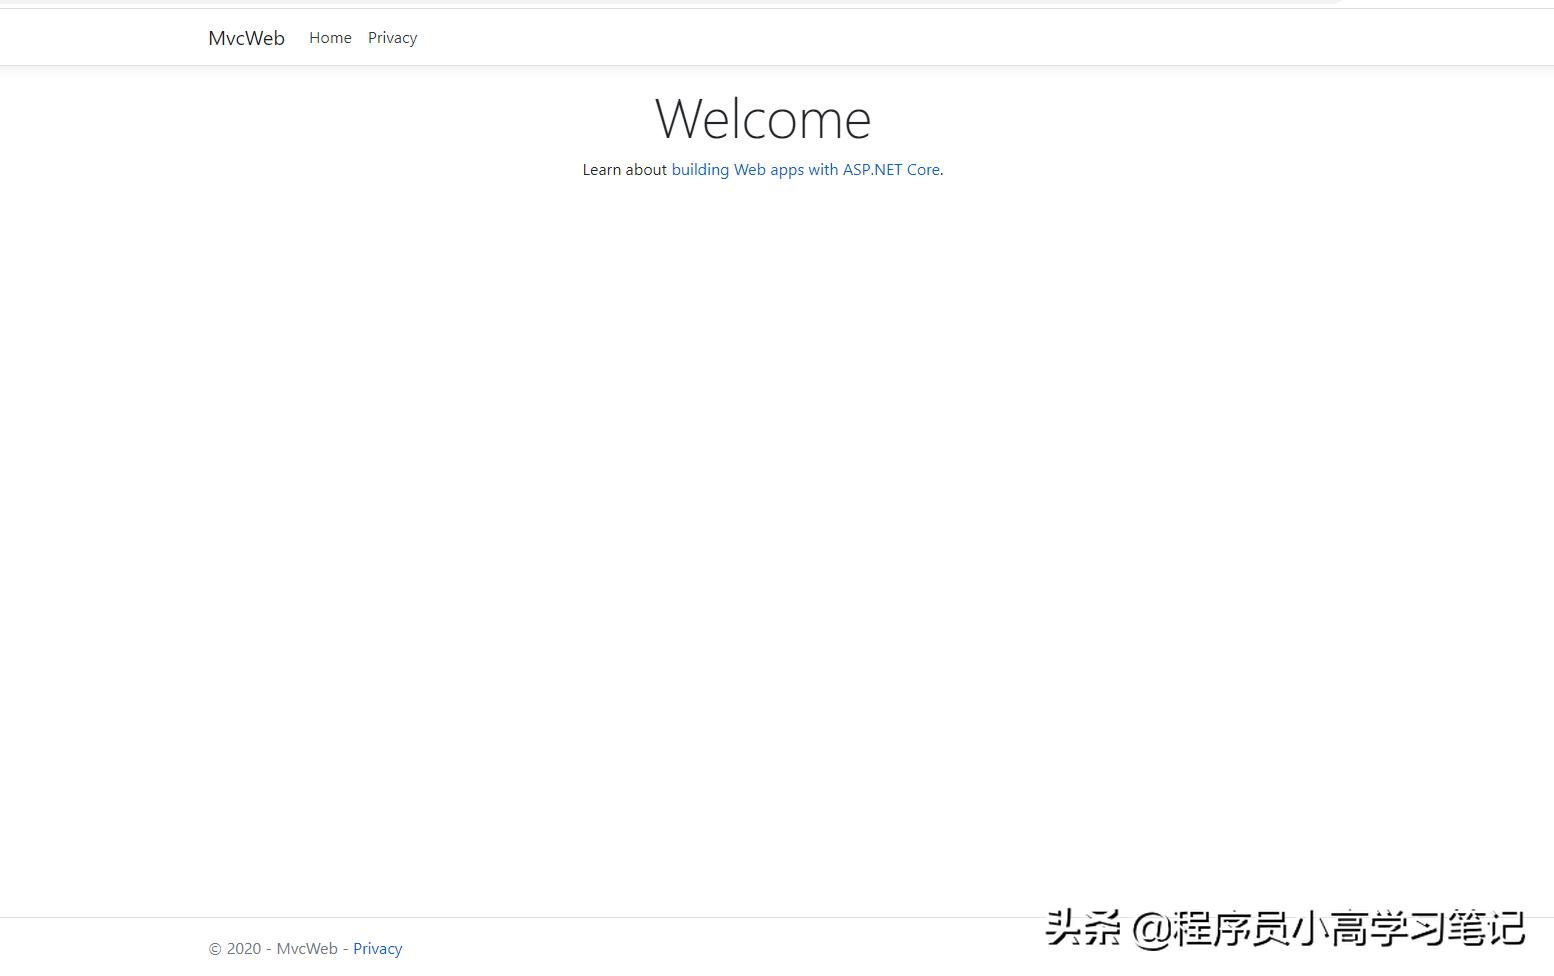Click the Learn about sentence text
1554x976 pixels.
point(625,169)
